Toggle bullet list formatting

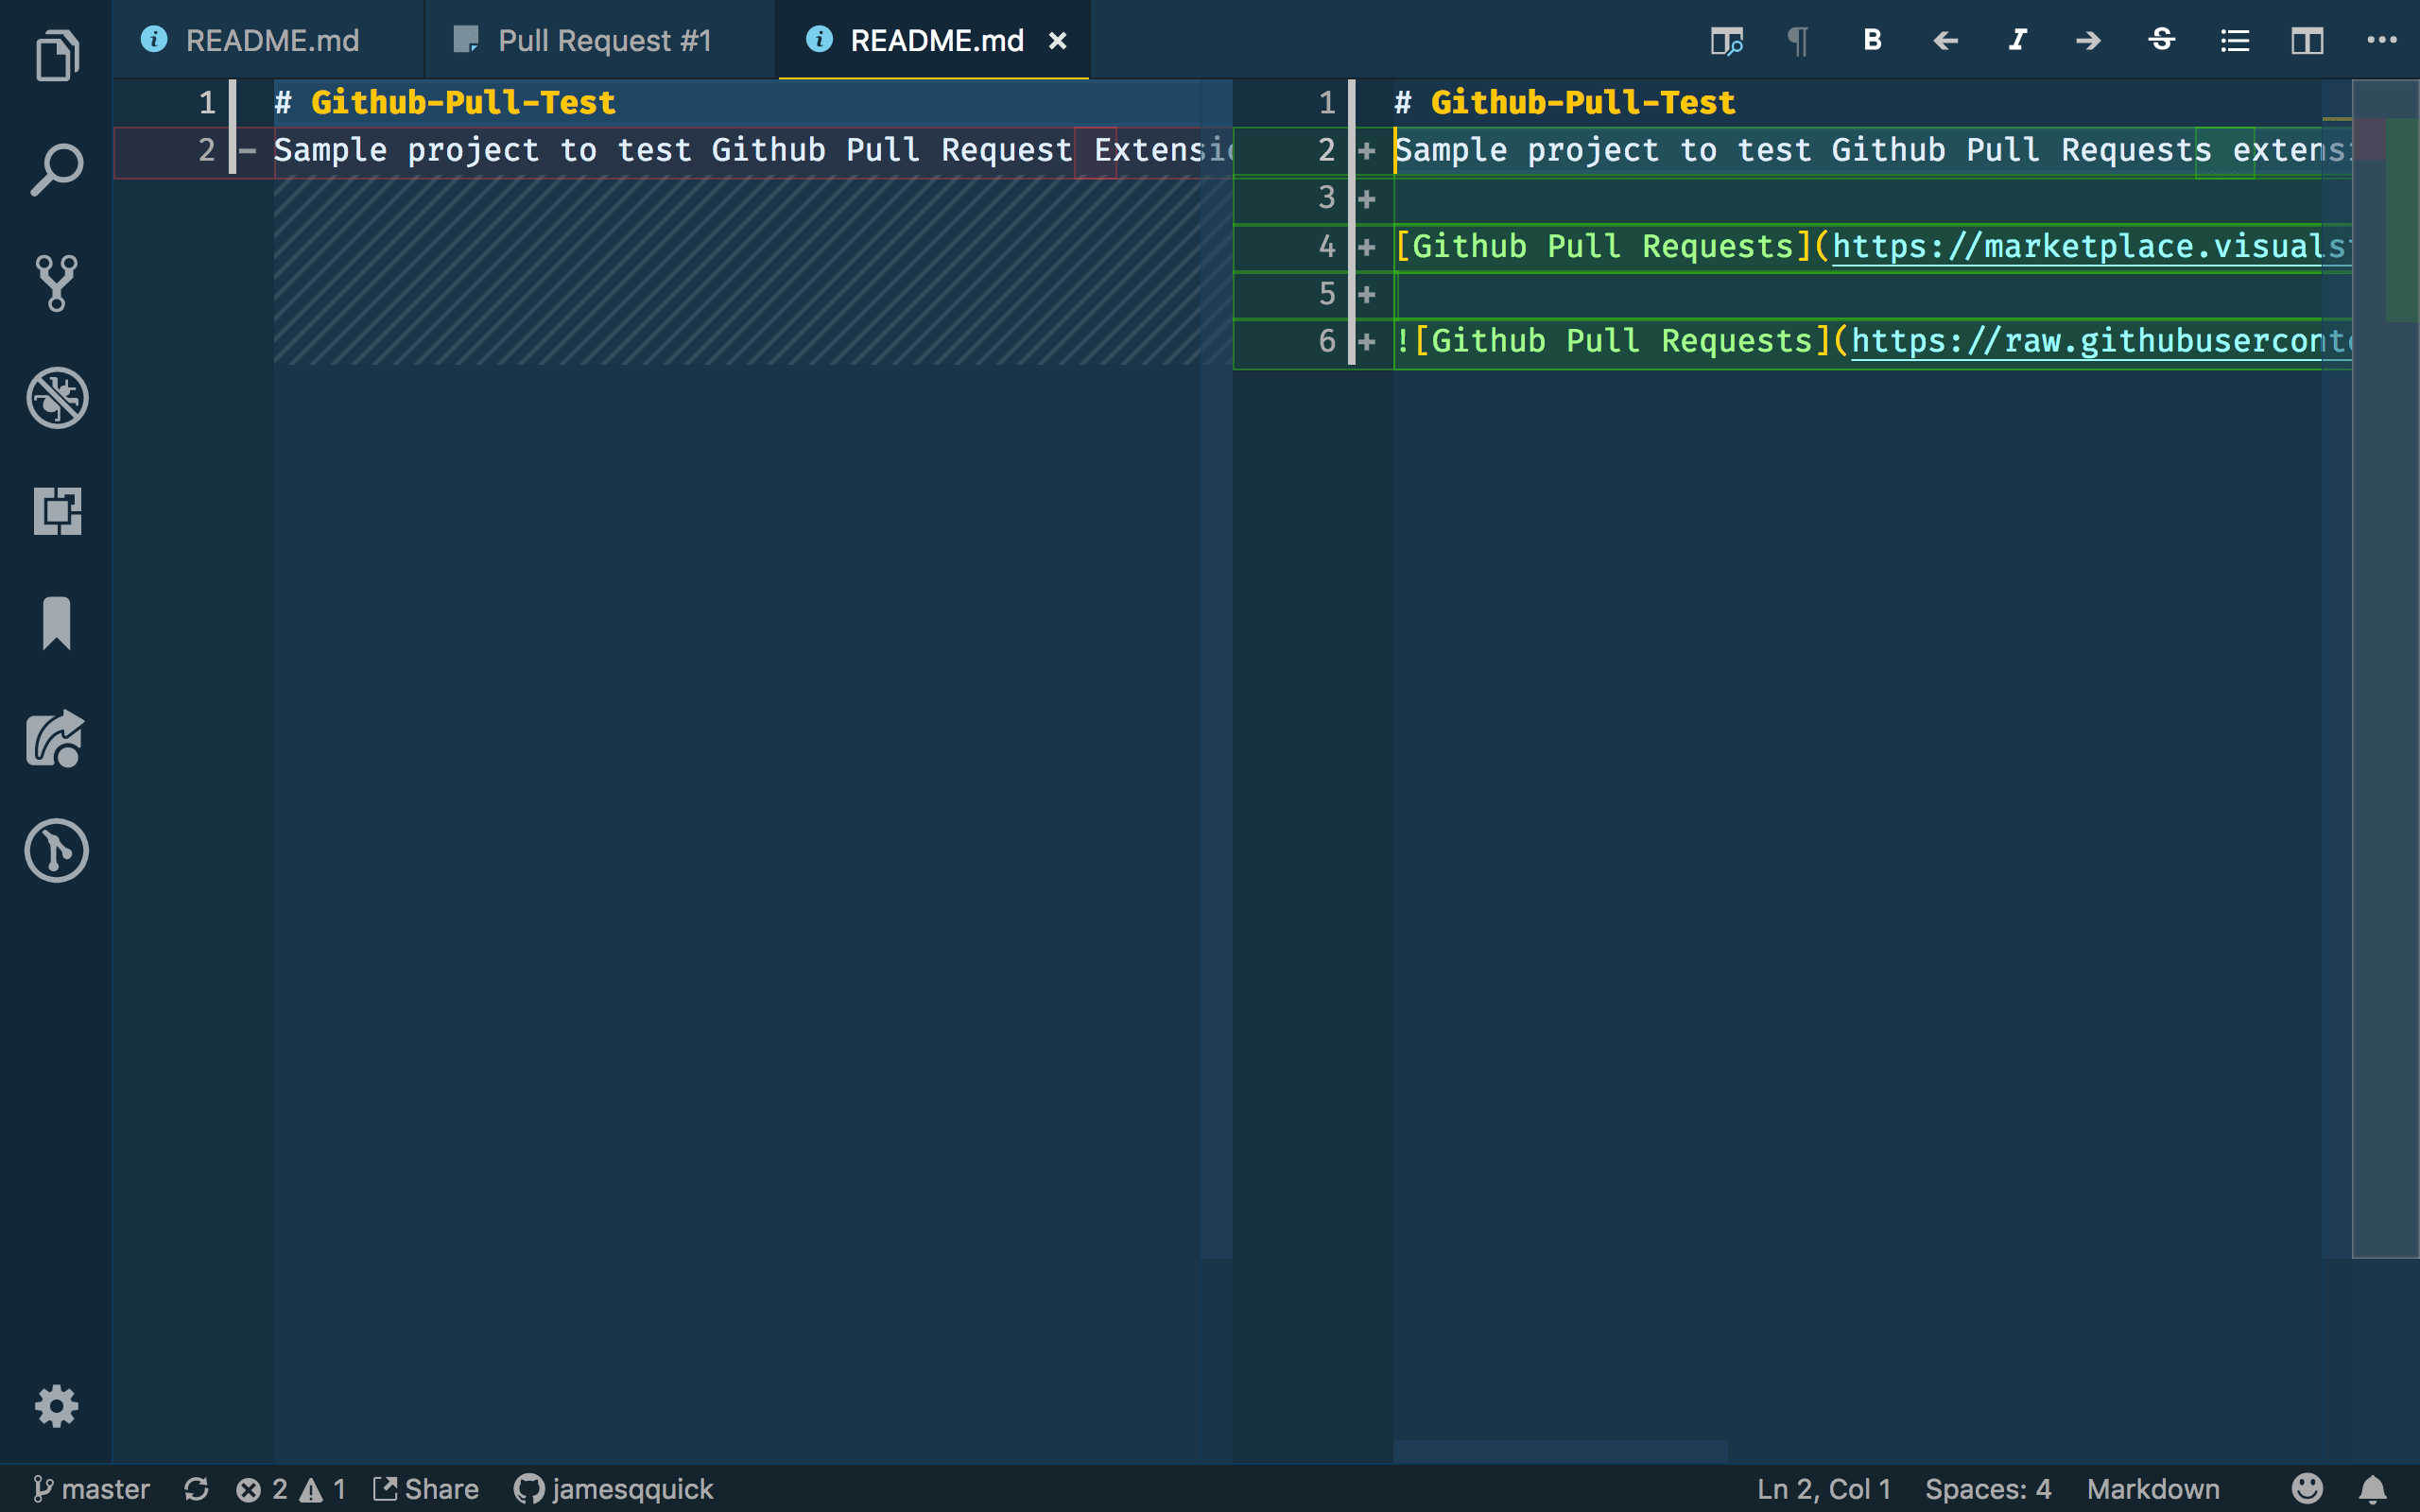[x=2235, y=41]
